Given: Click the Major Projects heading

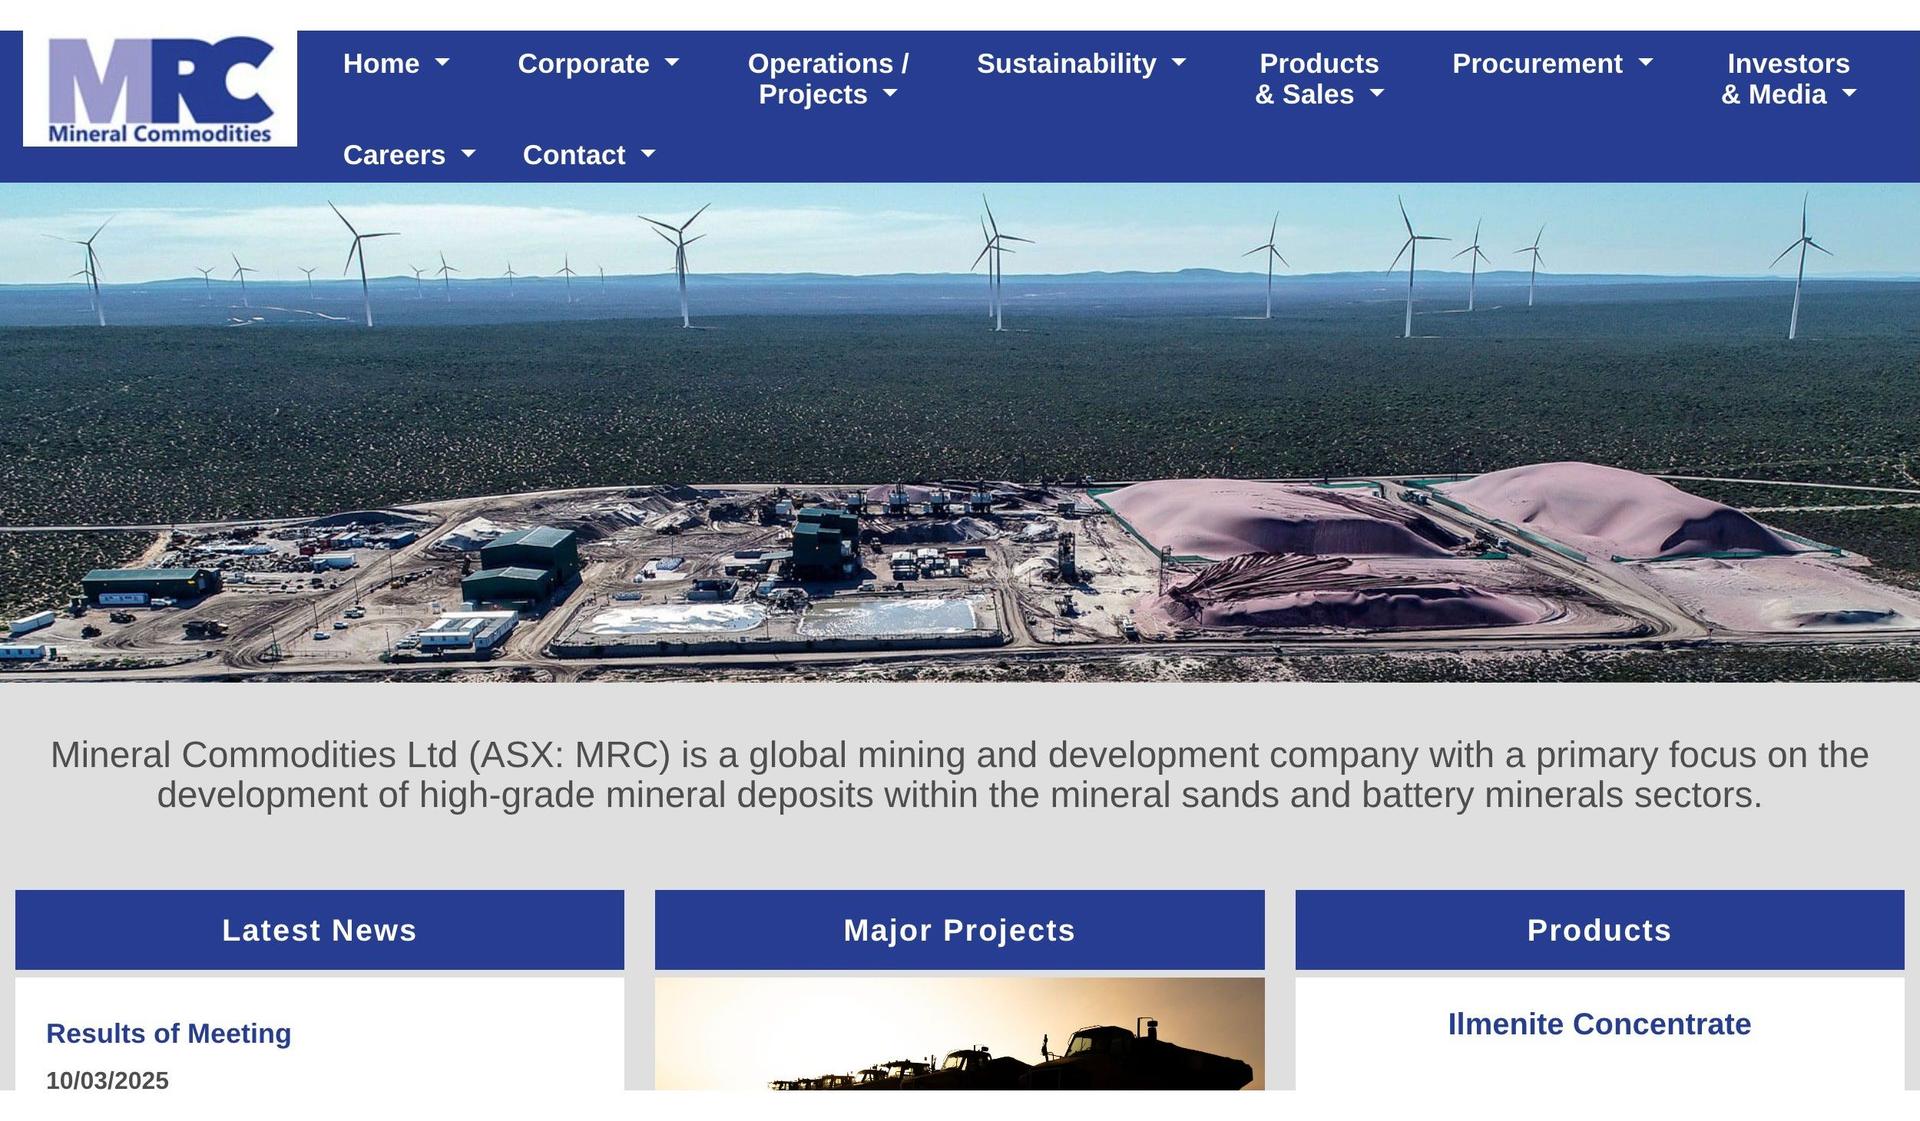Looking at the screenshot, I should (x=959, y=930).
